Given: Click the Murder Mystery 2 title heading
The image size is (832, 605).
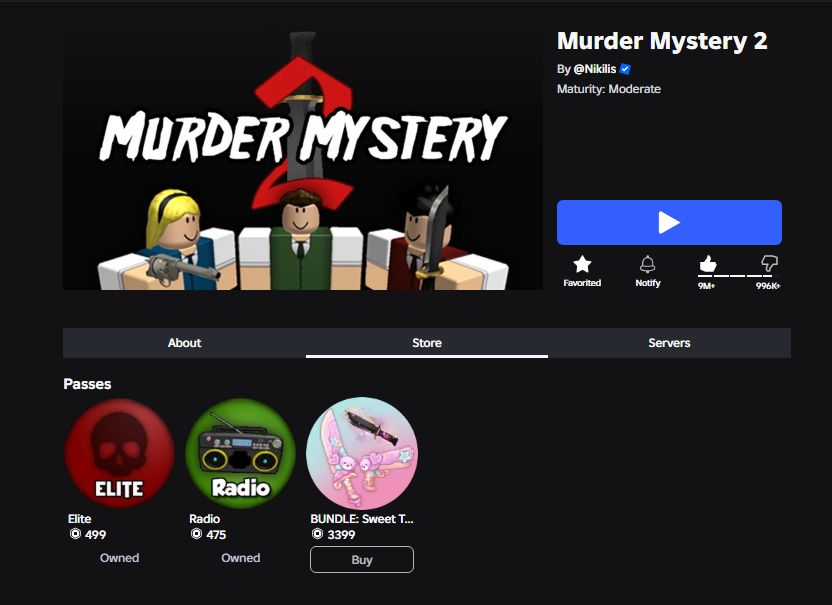Looking at the screenshot, I should [662, 41].
